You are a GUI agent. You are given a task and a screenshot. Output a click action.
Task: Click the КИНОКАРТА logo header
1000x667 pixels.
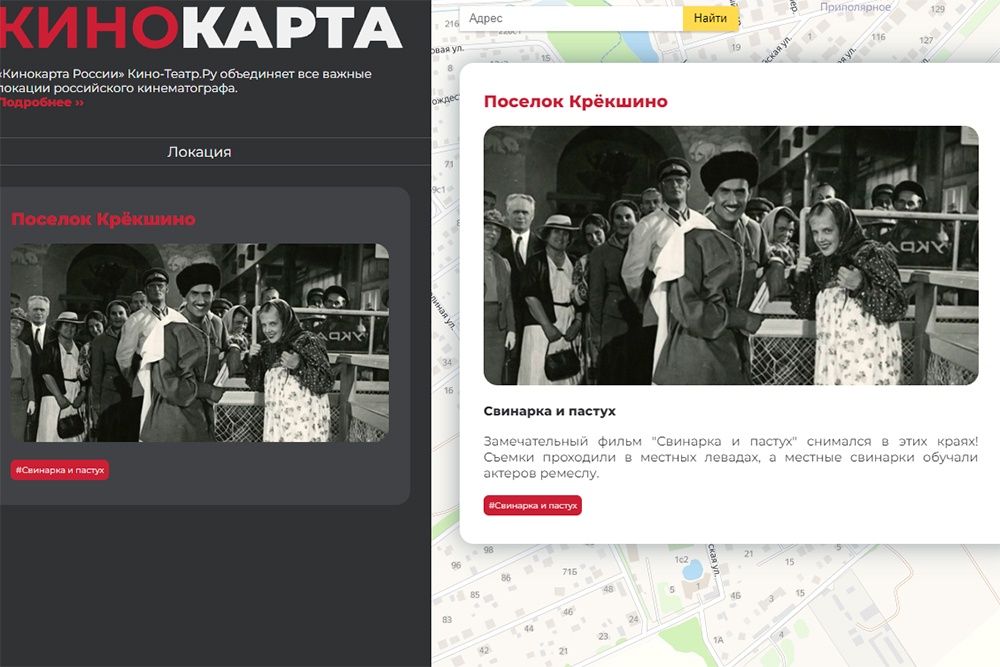200,27
